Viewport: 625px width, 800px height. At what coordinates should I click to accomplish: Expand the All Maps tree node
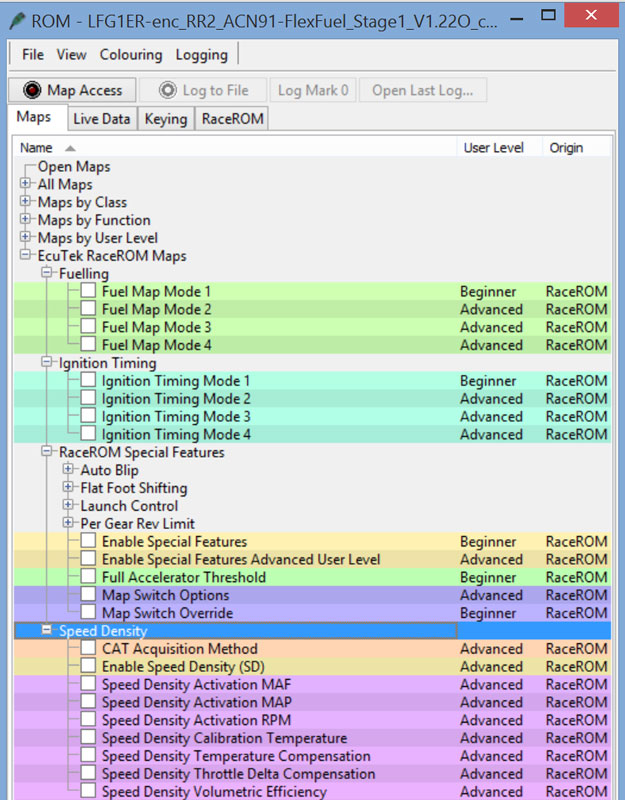tap(25, 183)
